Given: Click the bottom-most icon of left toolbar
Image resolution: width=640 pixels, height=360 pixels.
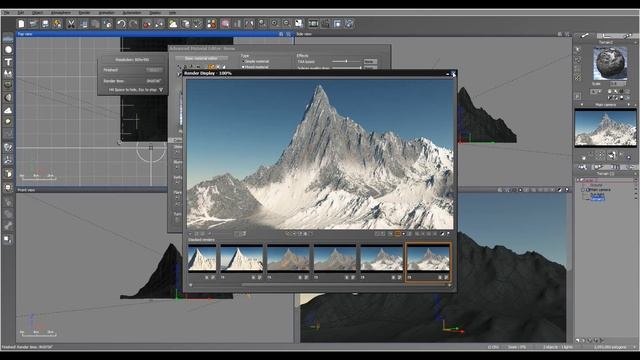Looking at the screenshot, I should [x=8, y=240].
